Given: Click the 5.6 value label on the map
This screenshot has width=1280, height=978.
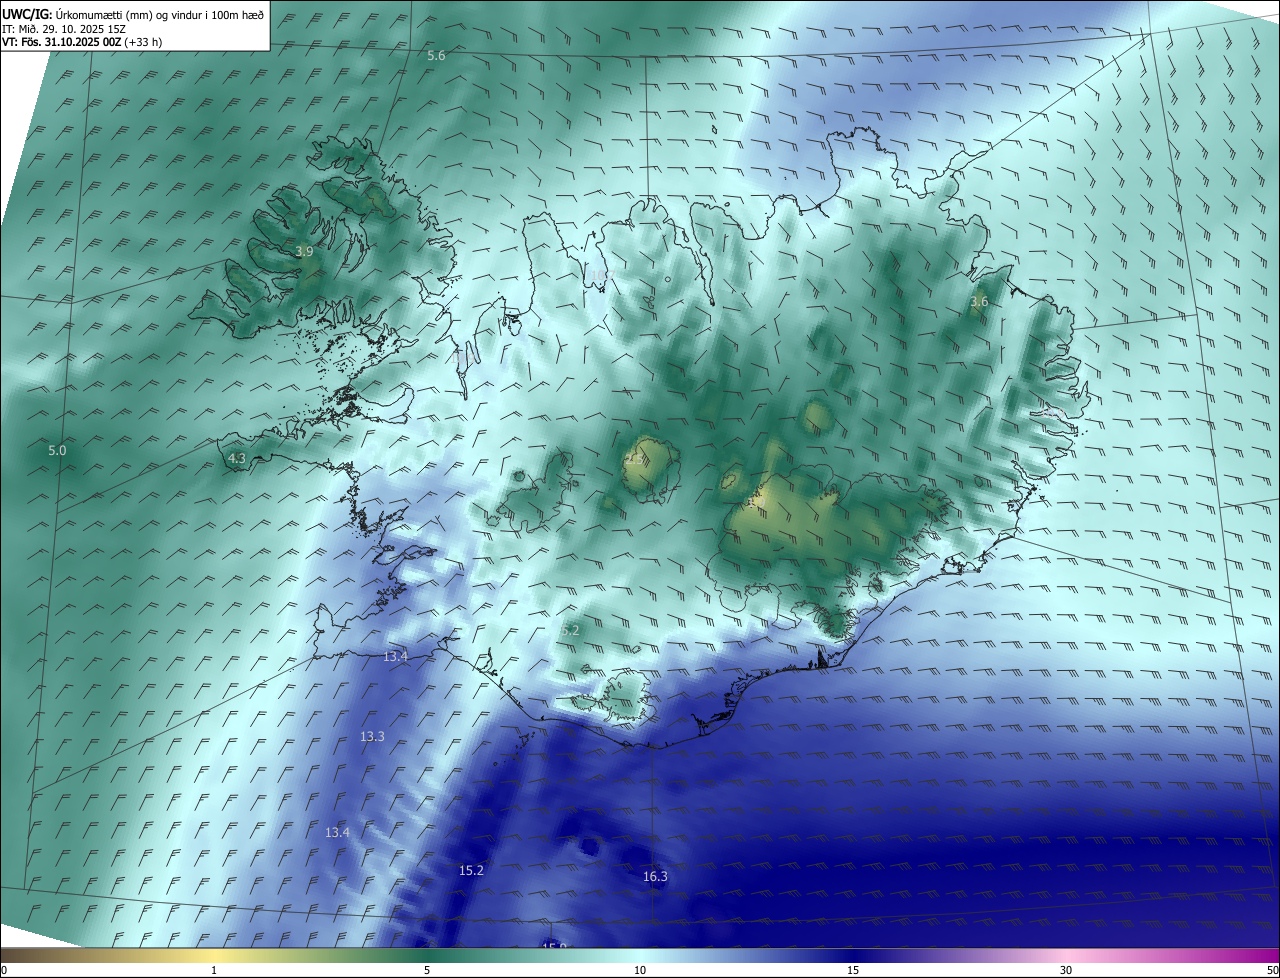Looking at the screenshot, I should pyautogui.click(x=436, y=56).
